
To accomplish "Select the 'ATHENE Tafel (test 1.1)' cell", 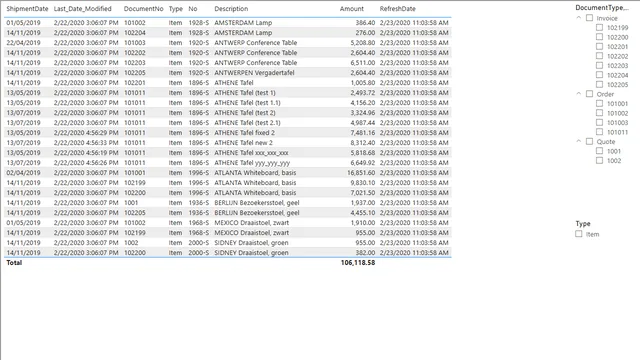I will pyautogui.click(x=247, y=102).
